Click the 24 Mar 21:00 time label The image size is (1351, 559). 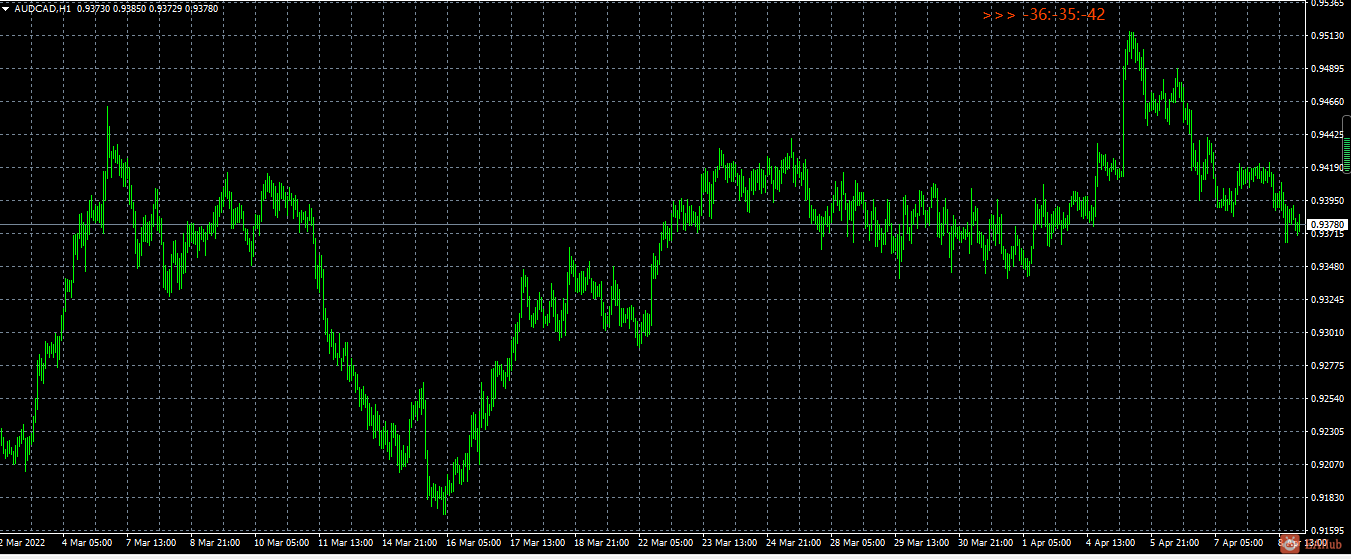pos(794,543)
